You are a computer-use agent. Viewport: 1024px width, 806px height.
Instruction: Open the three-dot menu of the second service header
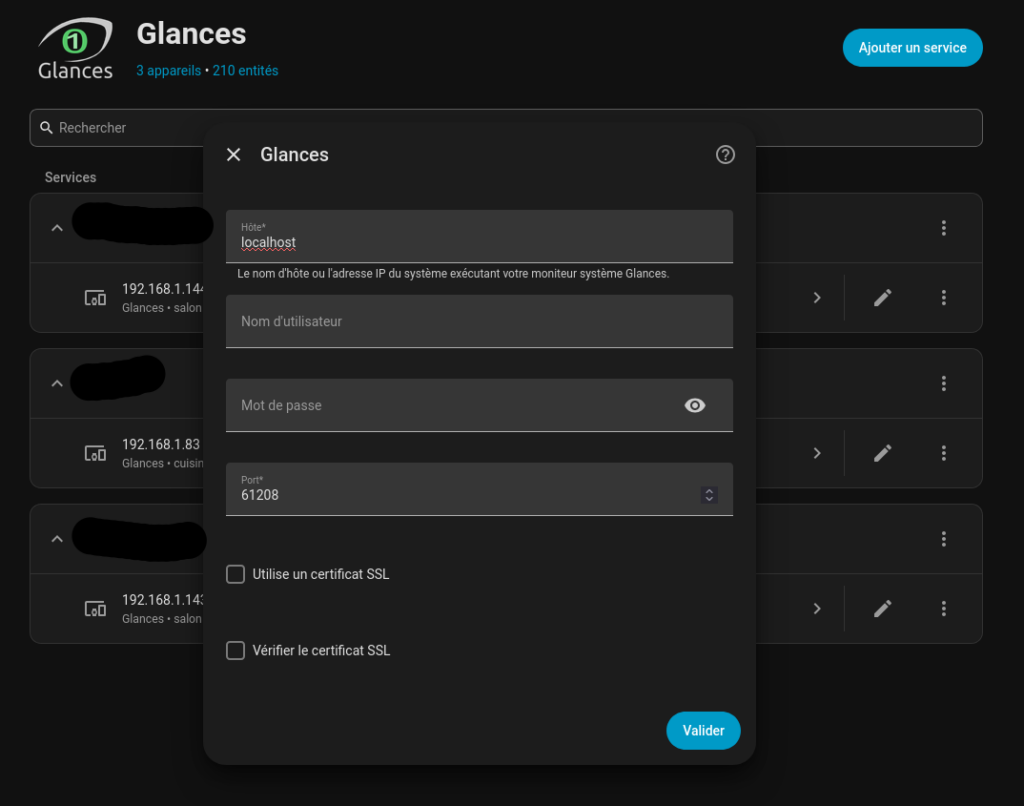tap(944, 383)
